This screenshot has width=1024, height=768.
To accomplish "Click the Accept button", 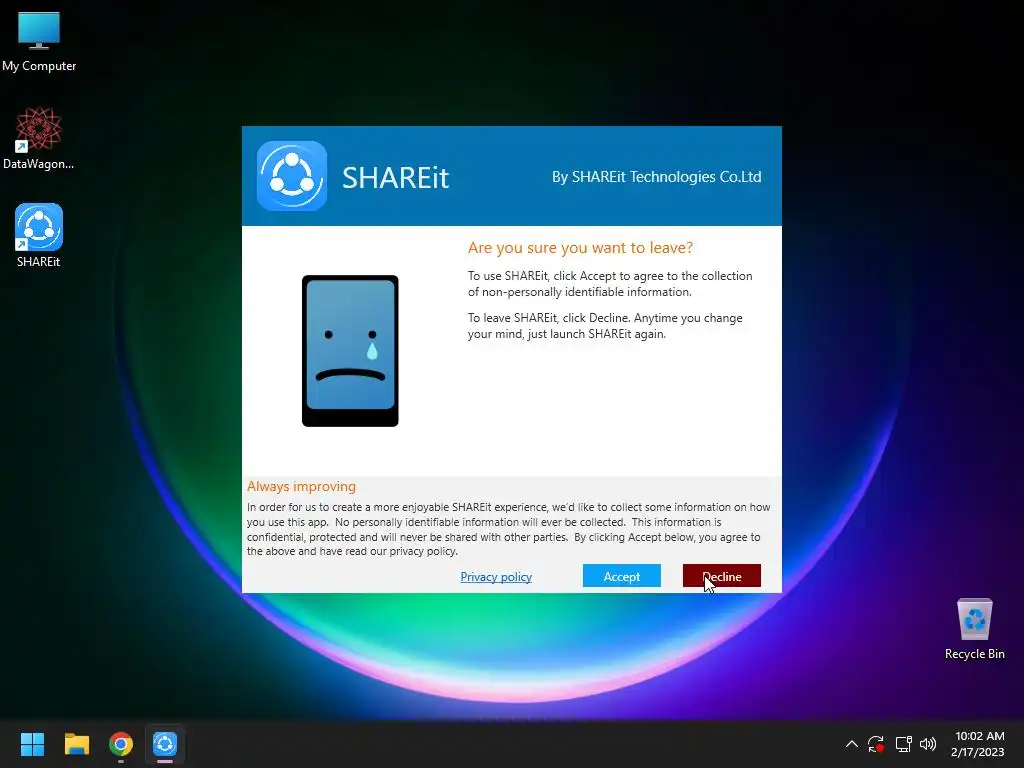I will (621, 576).
